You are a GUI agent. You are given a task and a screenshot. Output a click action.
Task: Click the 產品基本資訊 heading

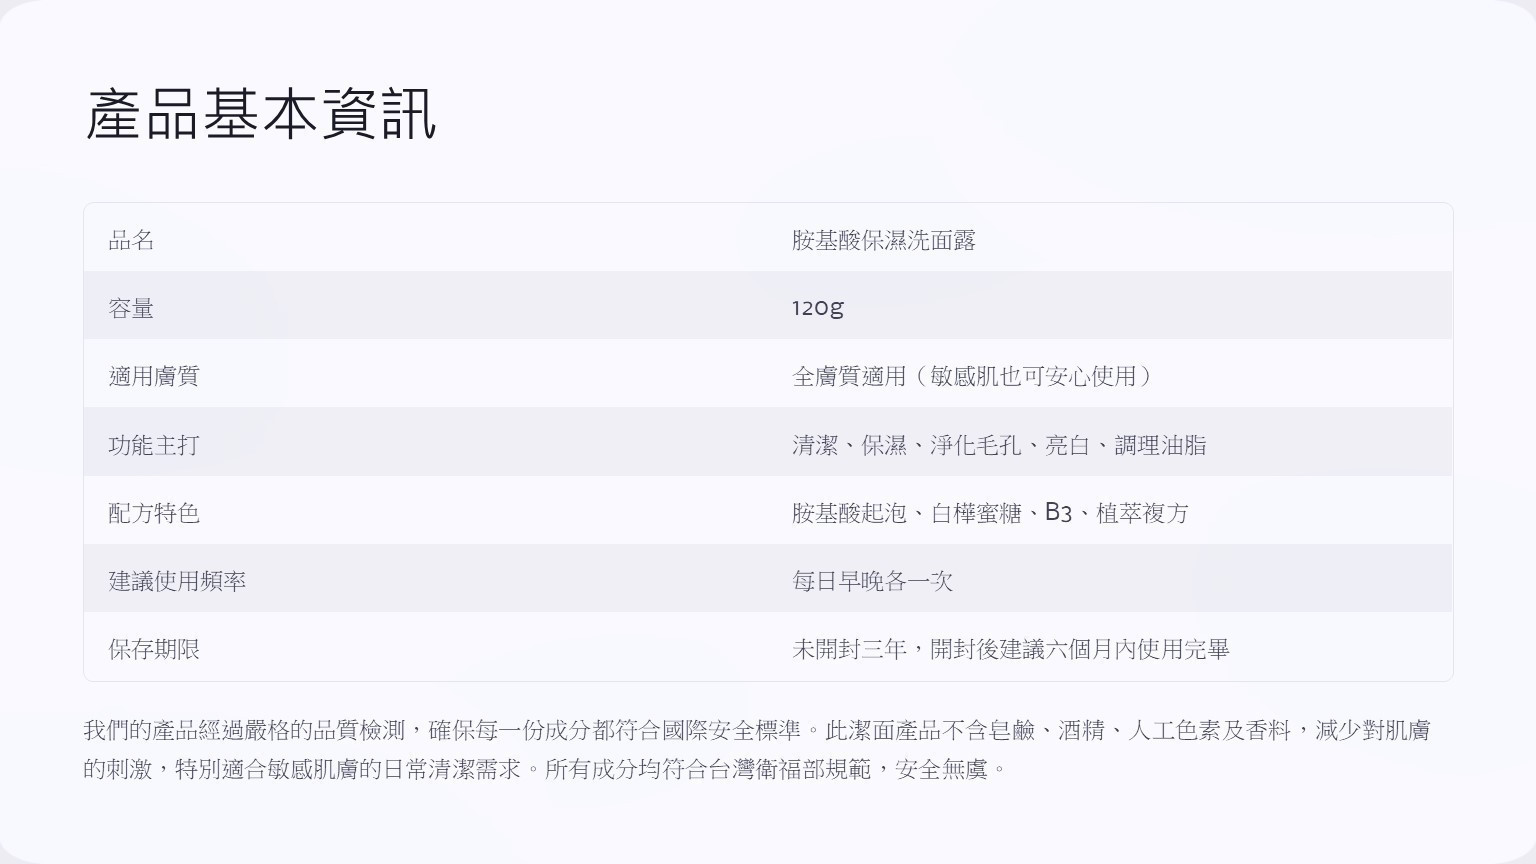click(260, 114)
